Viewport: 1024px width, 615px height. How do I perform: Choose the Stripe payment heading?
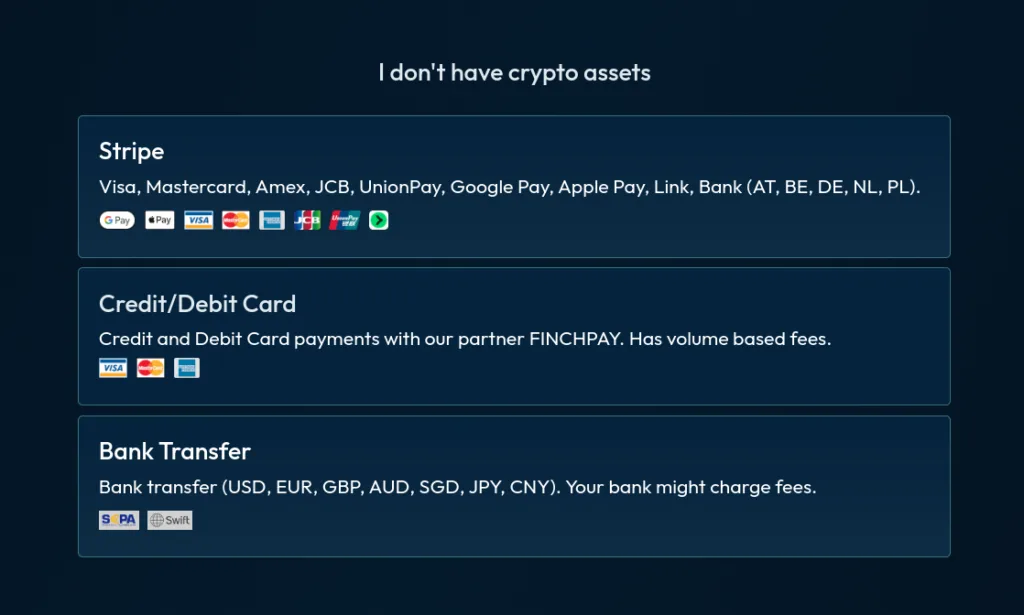pyautogui.click(x=131, y=151)
